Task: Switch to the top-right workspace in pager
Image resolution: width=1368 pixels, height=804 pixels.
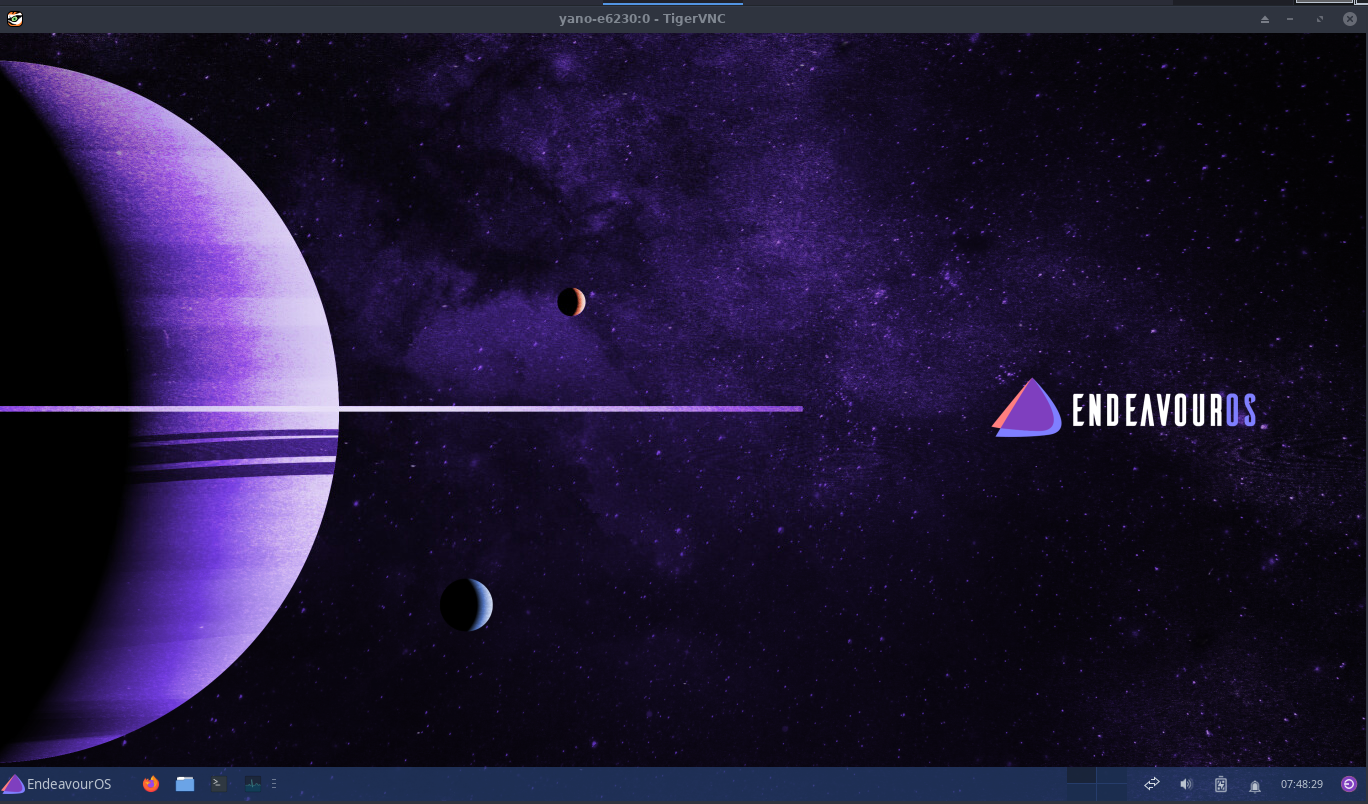Action: point(1111,776)
